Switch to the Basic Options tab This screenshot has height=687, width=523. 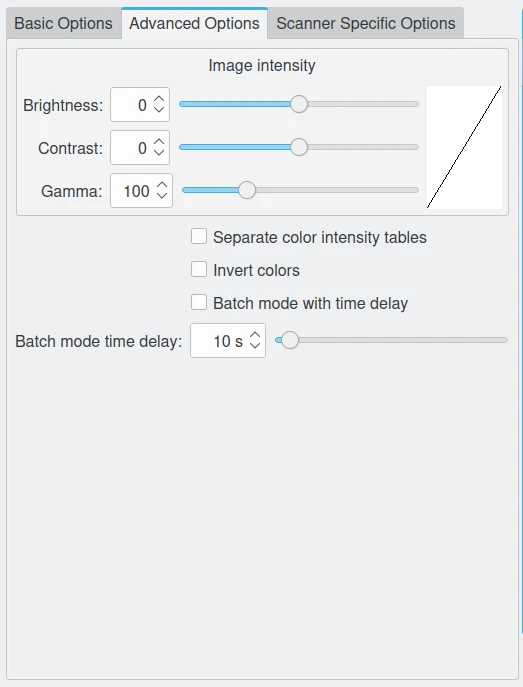64,23
